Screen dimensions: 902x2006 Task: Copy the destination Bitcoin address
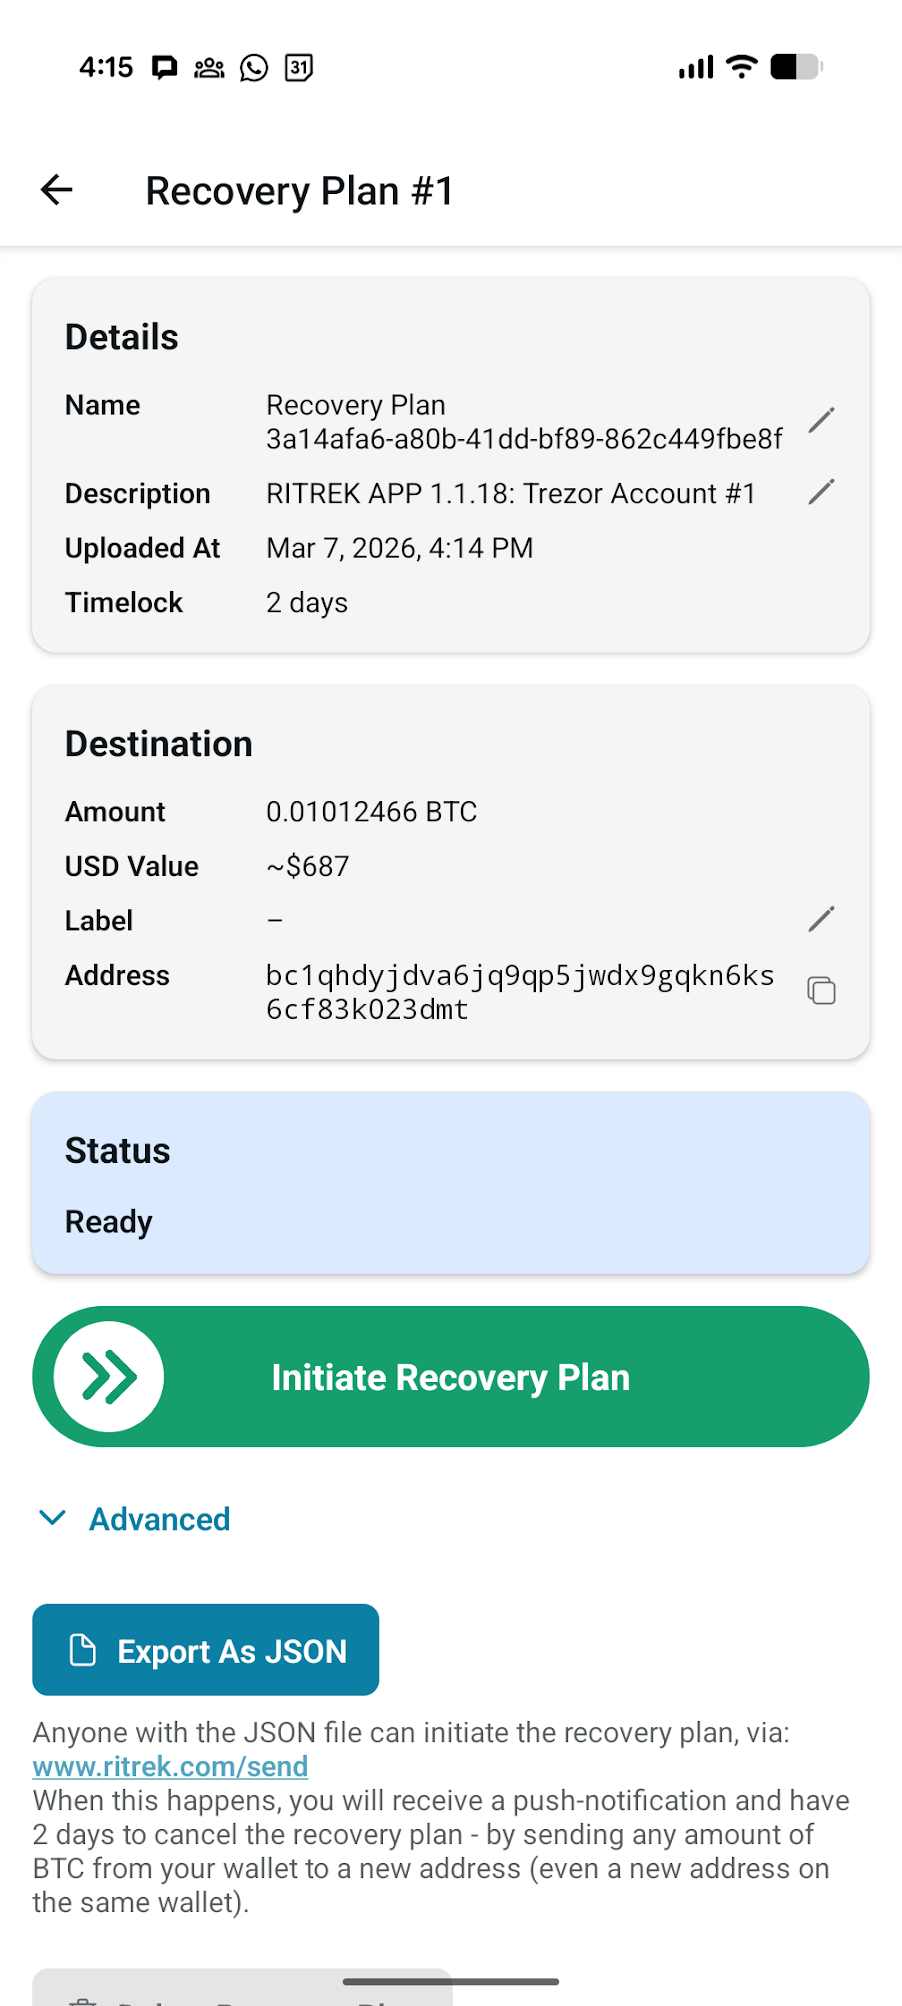coord(821,991)
